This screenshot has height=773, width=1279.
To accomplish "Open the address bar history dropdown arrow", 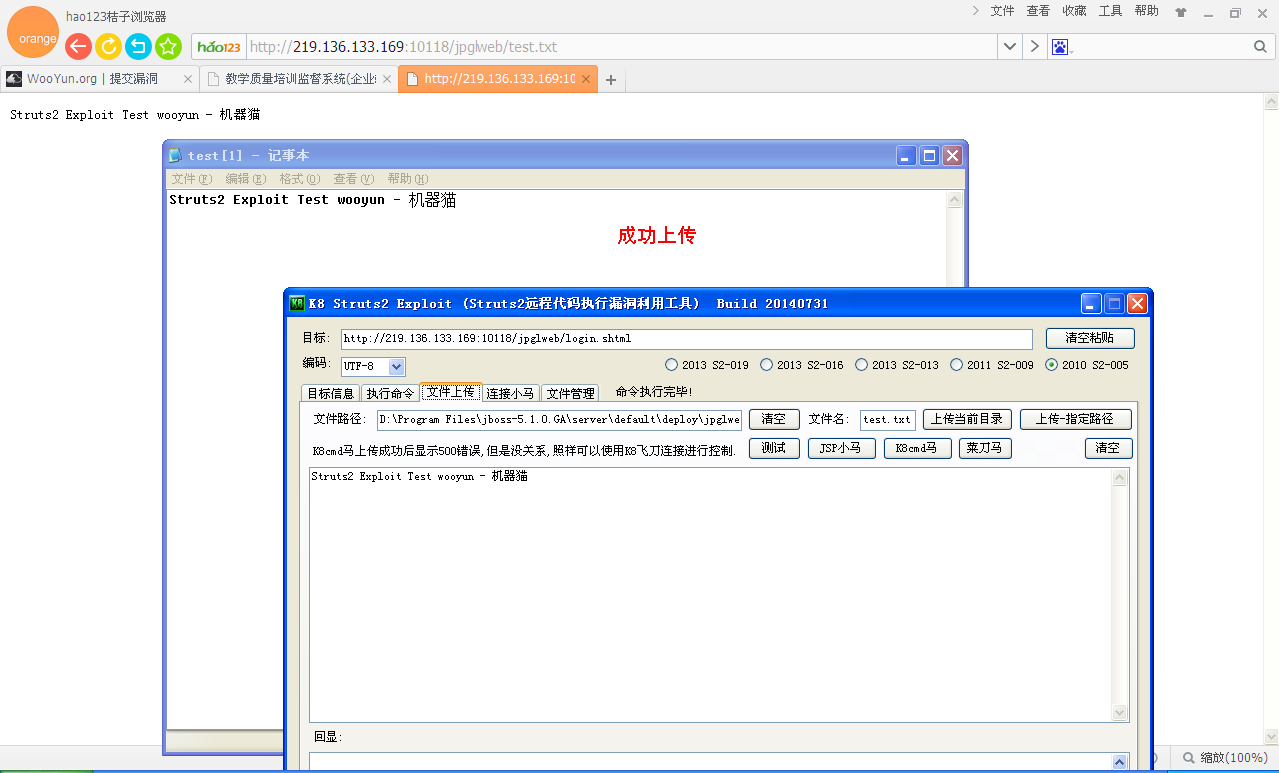I will [1010, 47].
